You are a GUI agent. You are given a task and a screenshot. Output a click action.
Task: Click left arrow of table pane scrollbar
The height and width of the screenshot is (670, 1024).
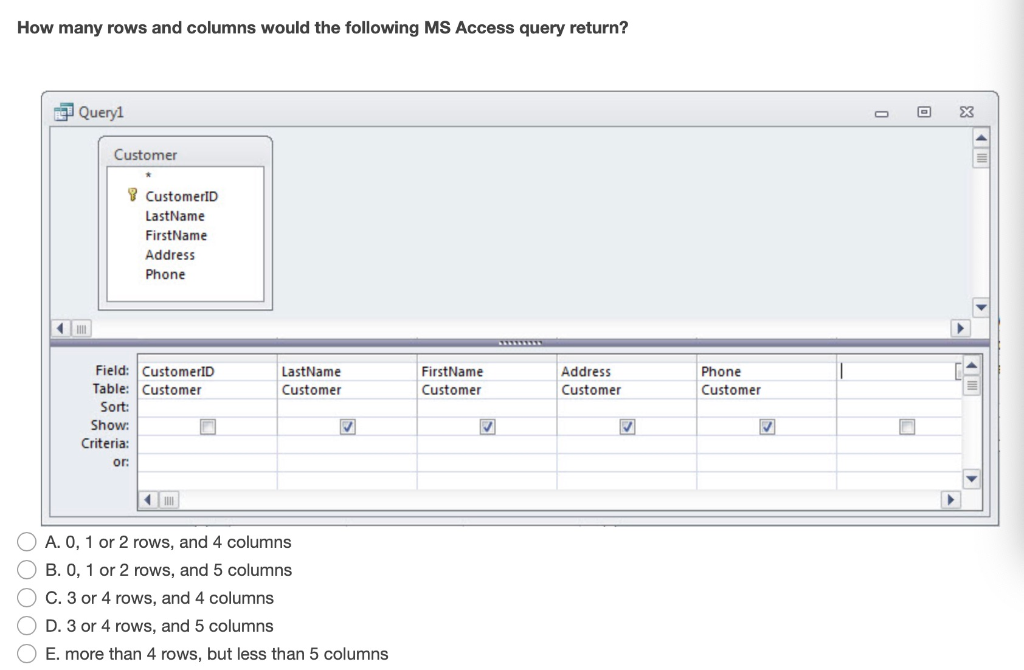tap(60, 328)
